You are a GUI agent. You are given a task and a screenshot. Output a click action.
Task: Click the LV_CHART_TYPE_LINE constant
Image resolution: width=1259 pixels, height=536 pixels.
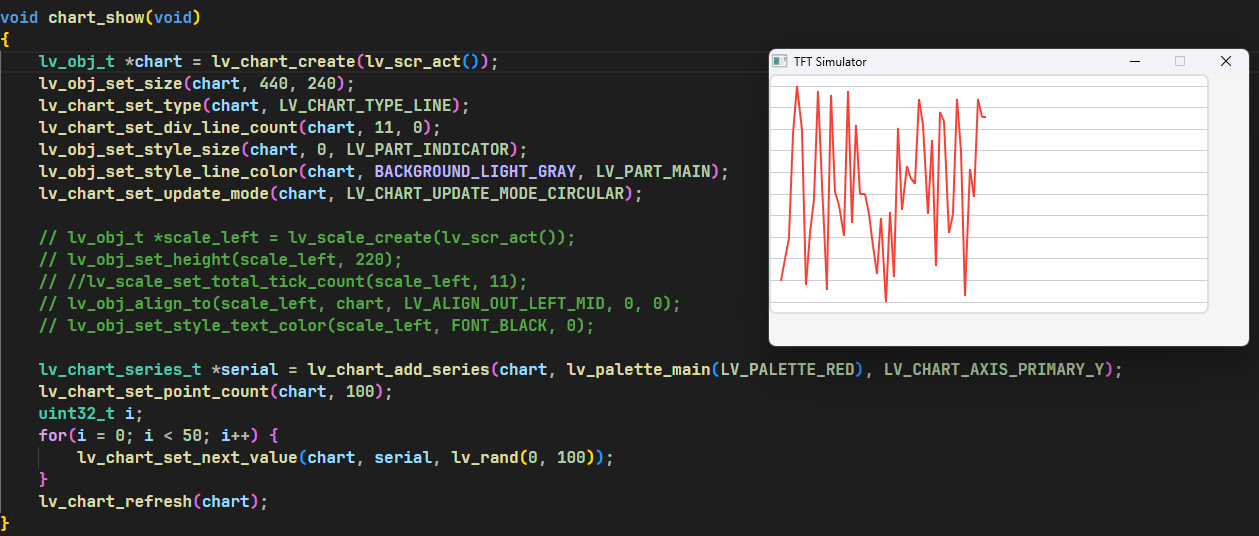coord(365,106)
